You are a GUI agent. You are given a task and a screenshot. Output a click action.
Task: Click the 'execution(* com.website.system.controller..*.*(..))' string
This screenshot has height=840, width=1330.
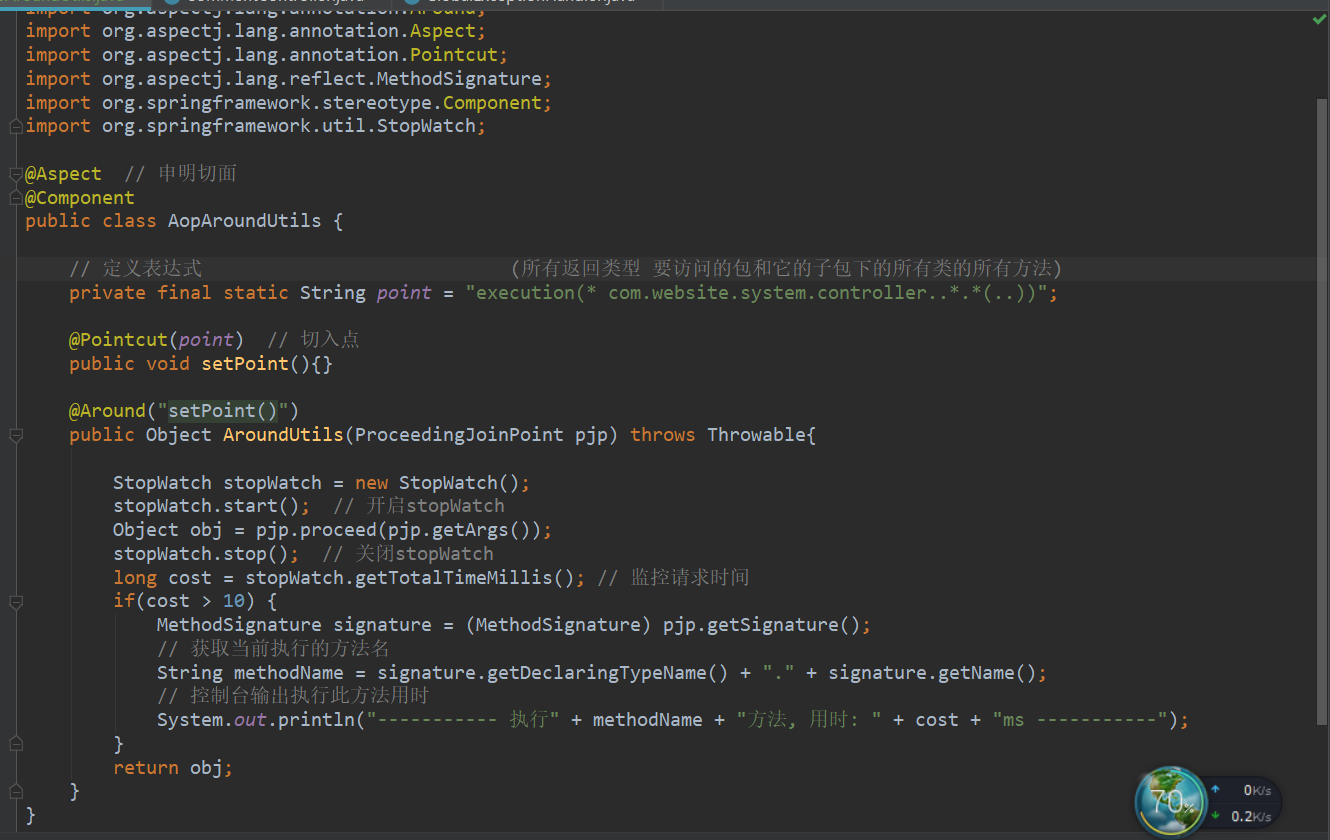pos(757,293)
